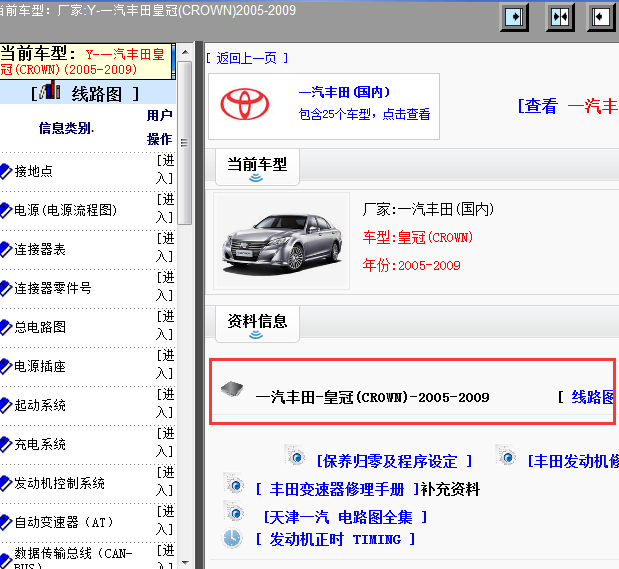Click the pencil icon next to 电源插座
The height and width of the screenshot is (569, 619).
coord(6,366)
